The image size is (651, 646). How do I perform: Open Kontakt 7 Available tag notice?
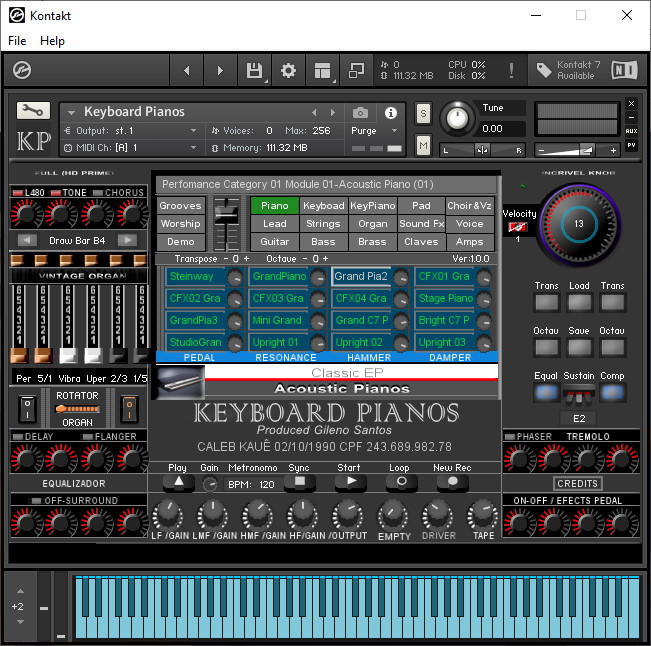568,70
